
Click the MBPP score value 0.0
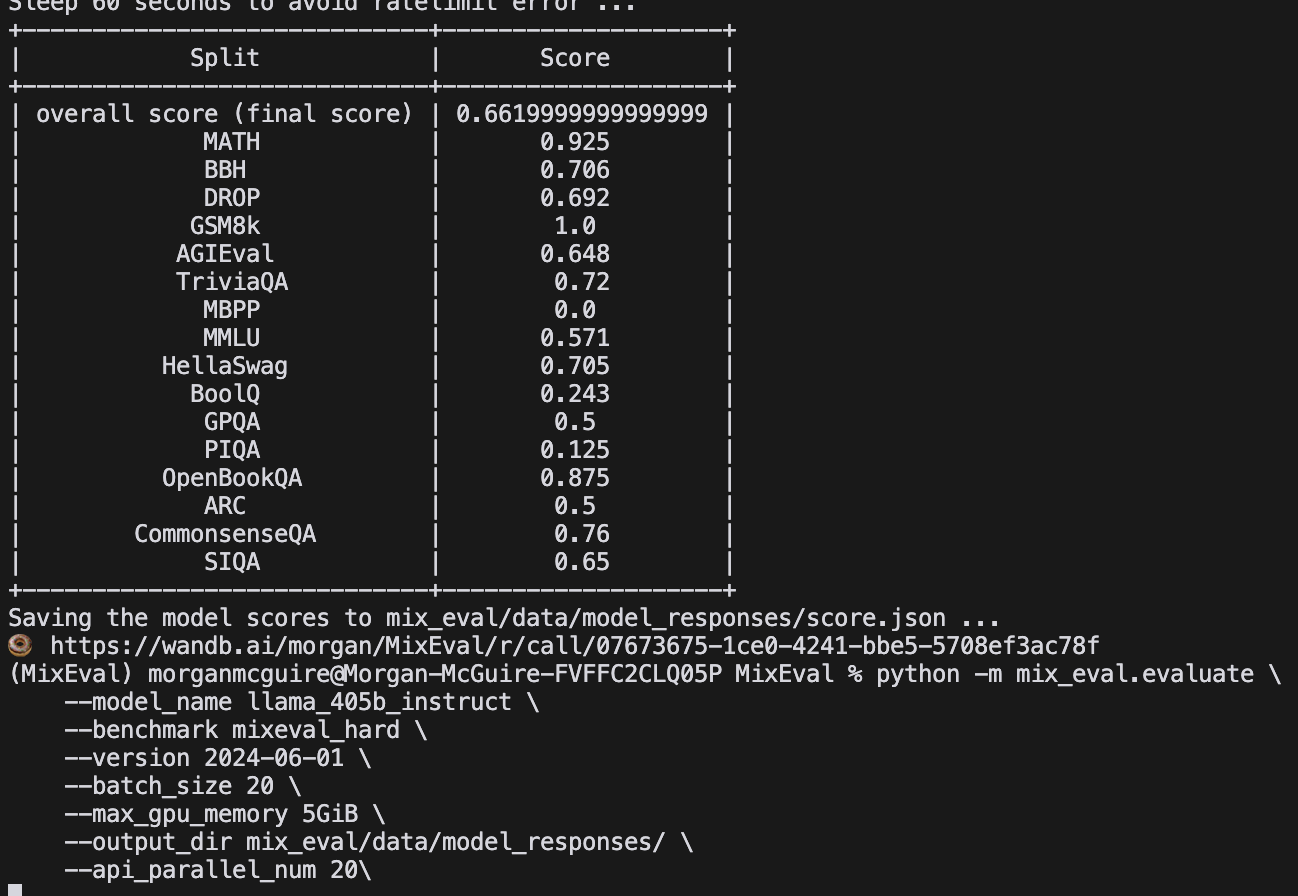tap(575, 310)
